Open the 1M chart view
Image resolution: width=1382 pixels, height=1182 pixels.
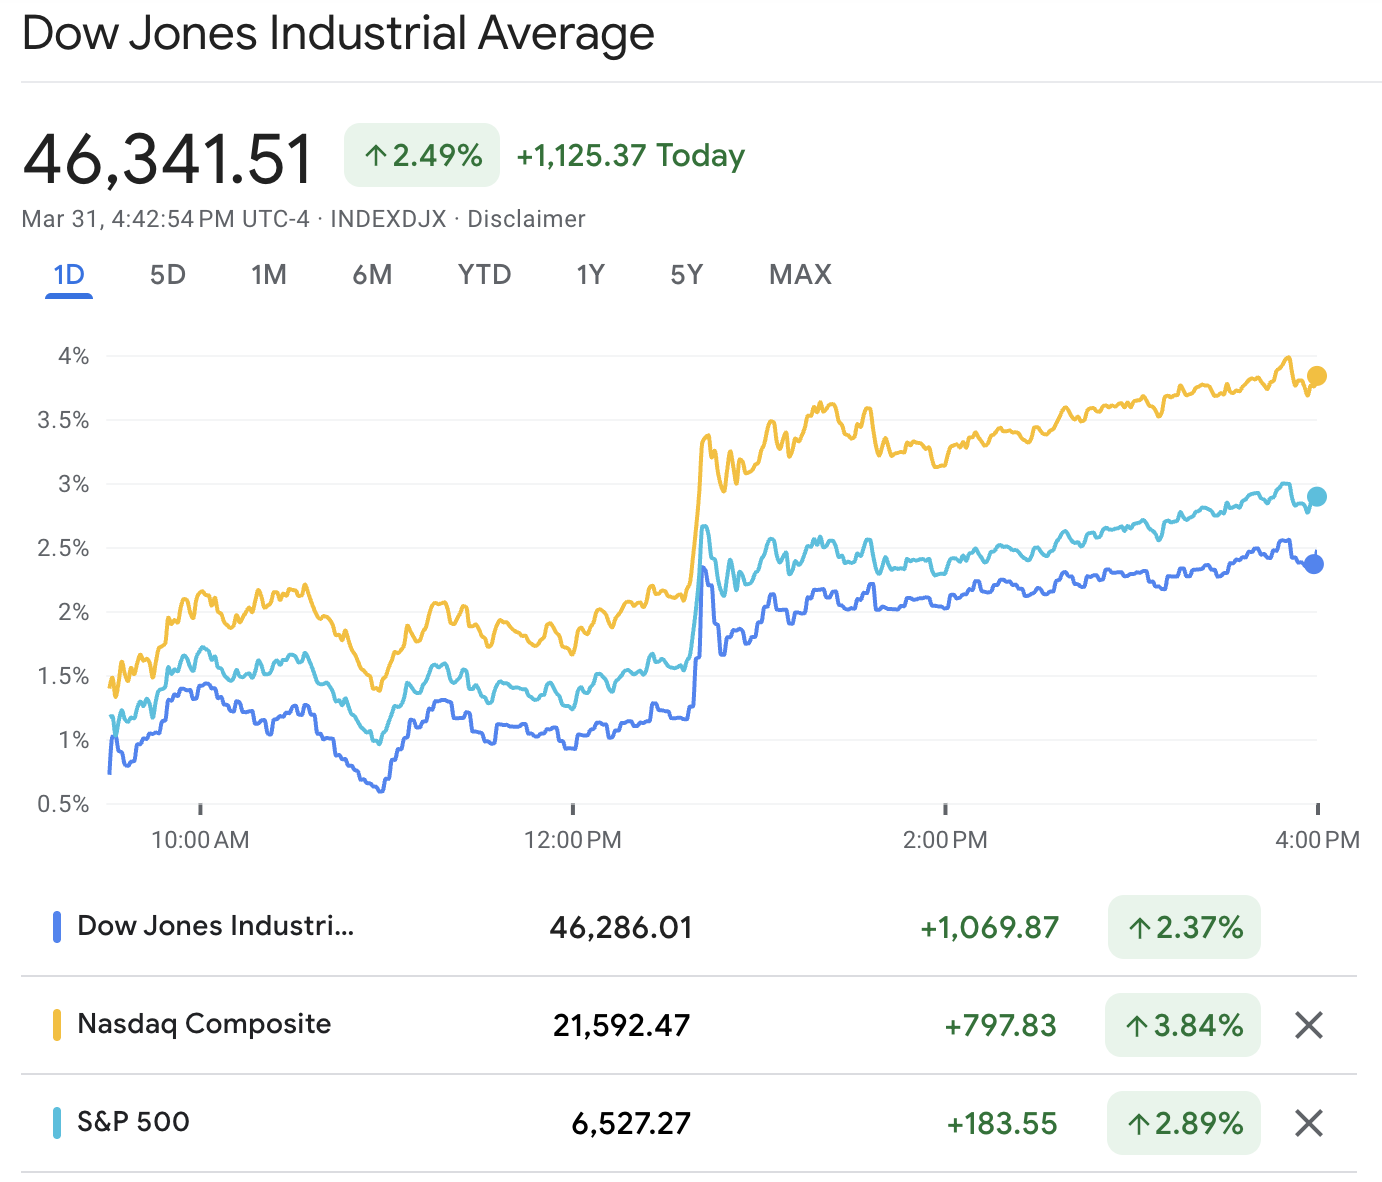[269, 274]
